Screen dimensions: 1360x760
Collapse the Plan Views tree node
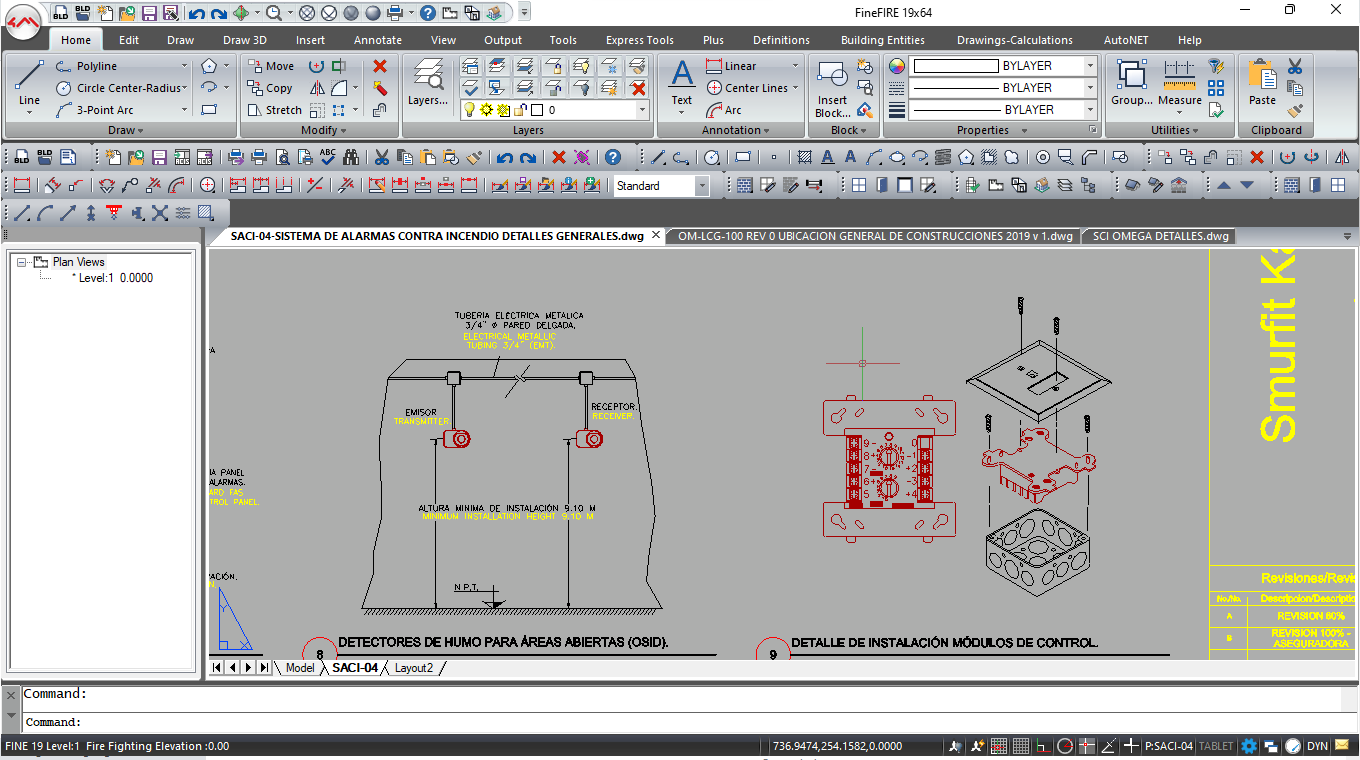(22, 262)
